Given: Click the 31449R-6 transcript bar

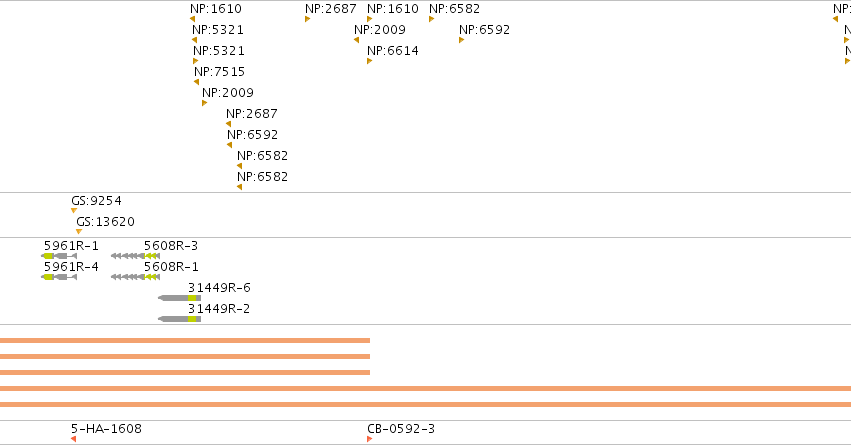Looking at the screenshot, I should tap(180, 298).
